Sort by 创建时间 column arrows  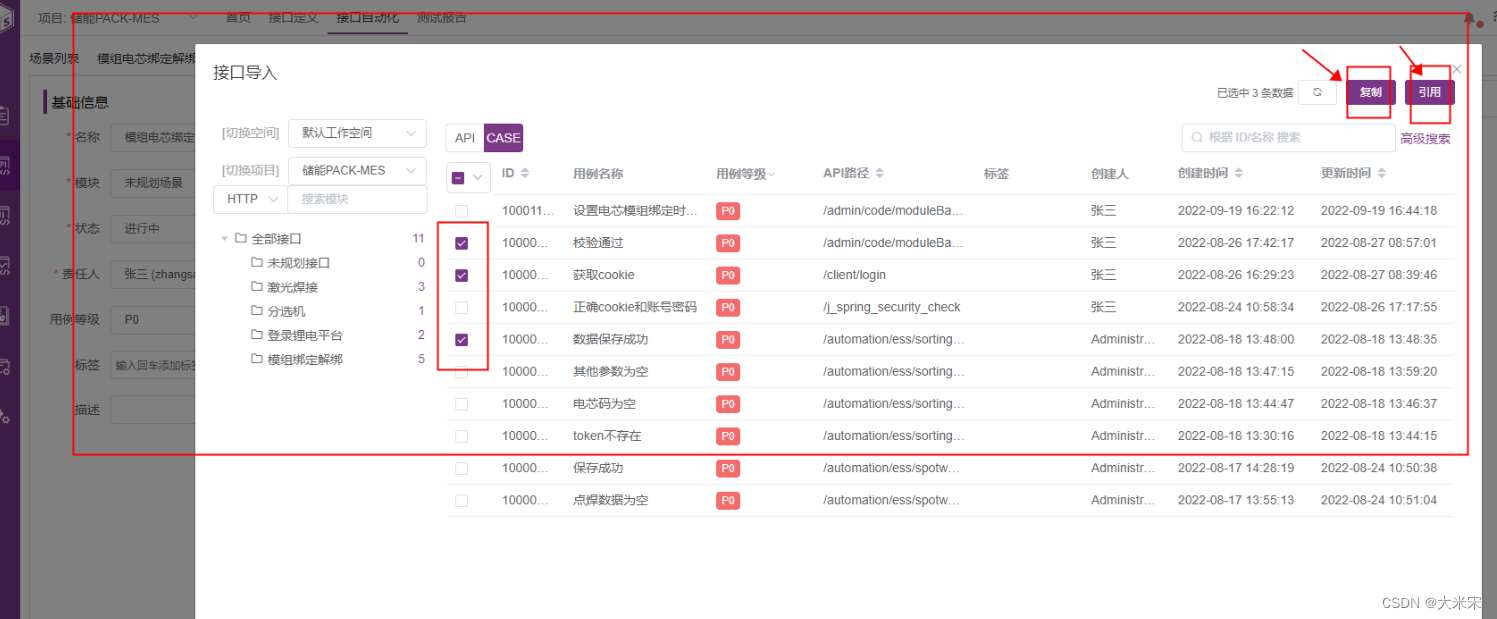pyautogui.click(x=1238, y=173)
